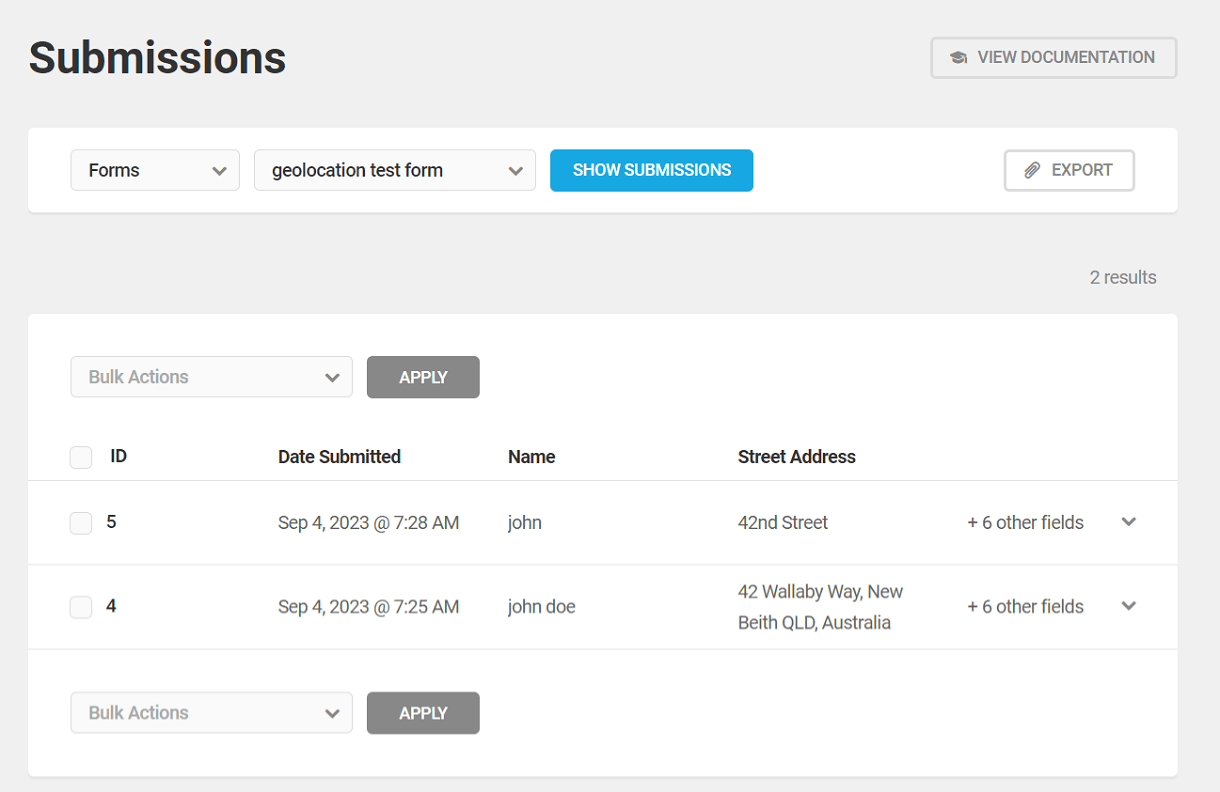Click the address 42nd Street
Viewport: 1220px width, 792px height.
783,523
